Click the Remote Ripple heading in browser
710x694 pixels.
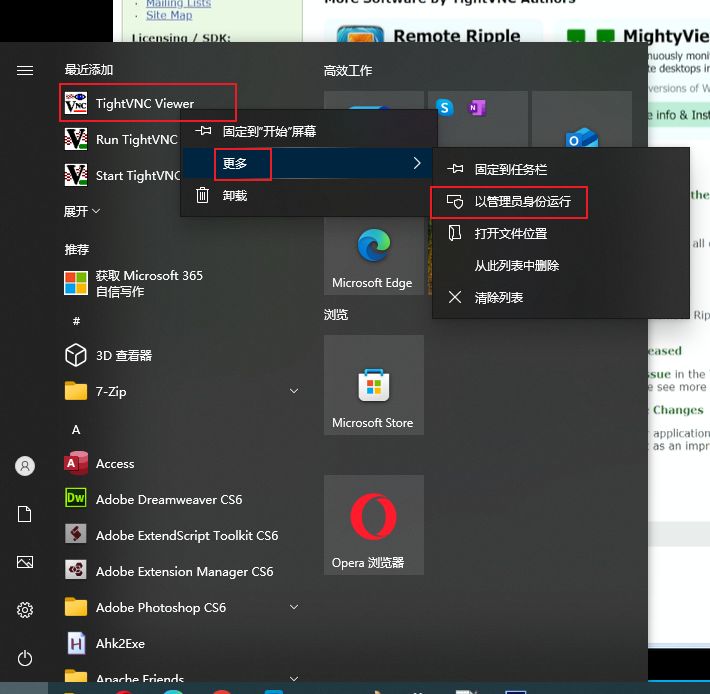[456, 36]
